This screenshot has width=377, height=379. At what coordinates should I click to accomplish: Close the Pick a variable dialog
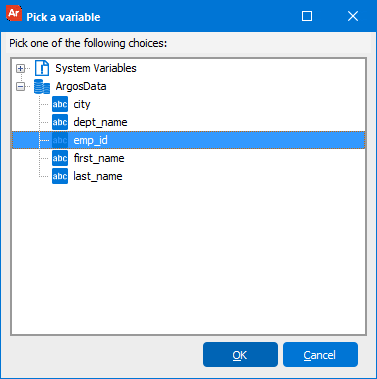point(353,16)
